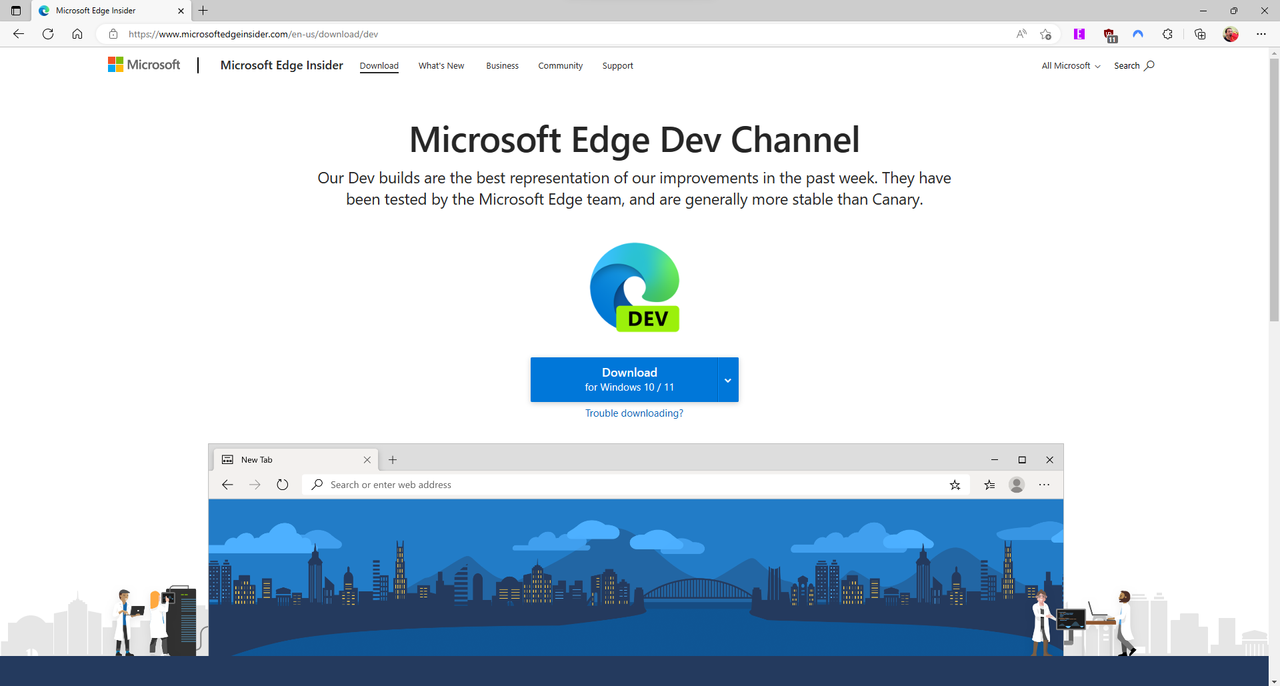Screen dimensions: 1280x686
Task: Open the browser home page icon
Action: click(x=77, y=34)
